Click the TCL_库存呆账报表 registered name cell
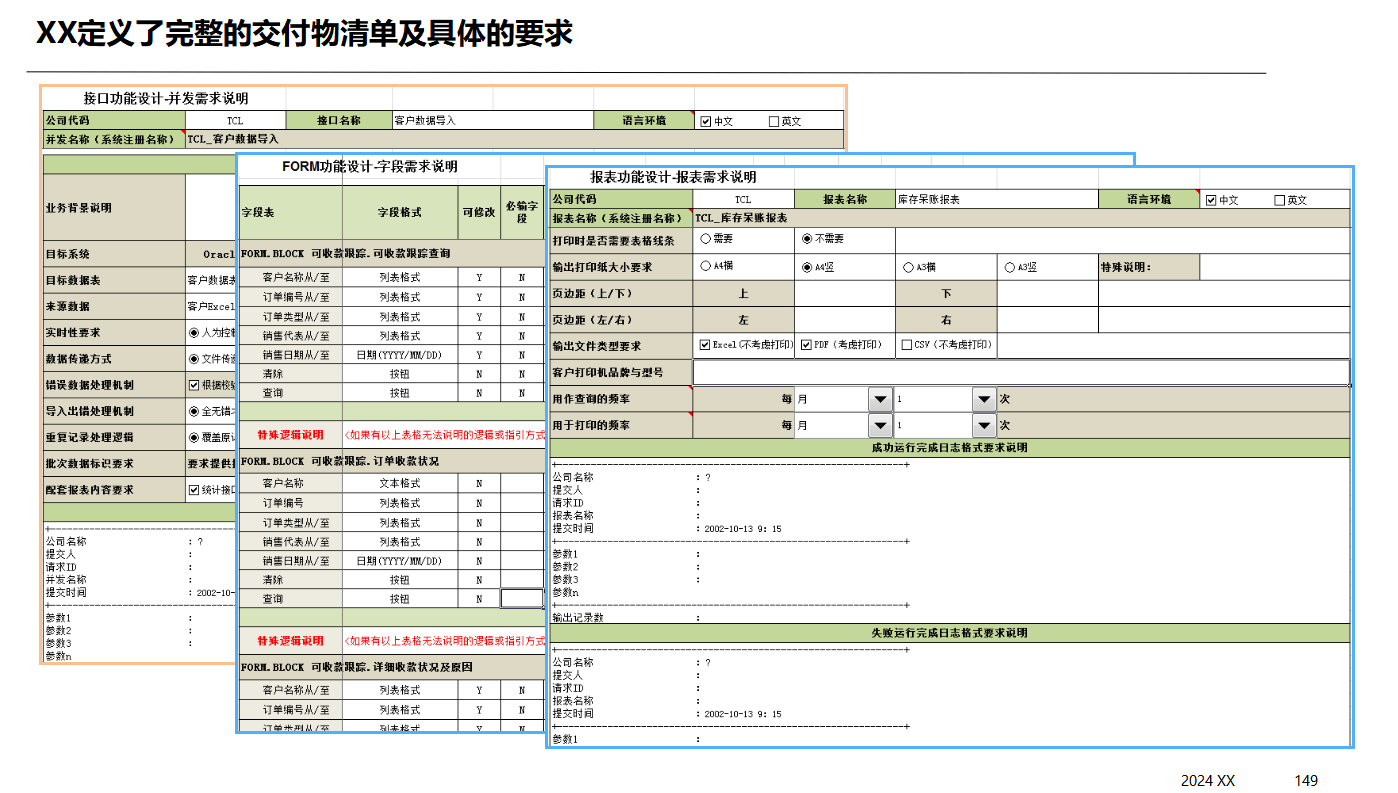This screenshot has height=793, width=1398. [x=1021, y=217]
